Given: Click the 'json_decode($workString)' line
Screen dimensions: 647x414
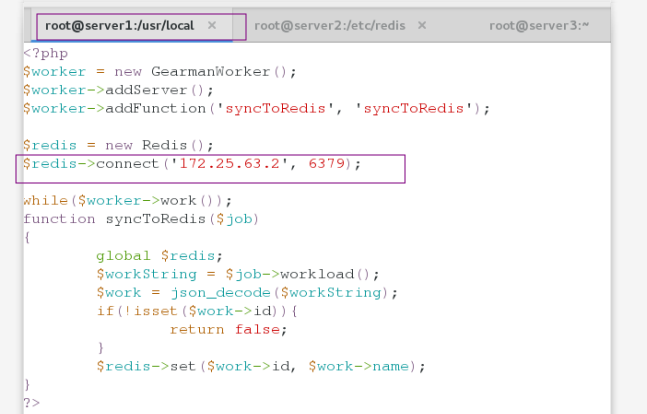Looking at the screenshot, I should click(x=247, y=293).
